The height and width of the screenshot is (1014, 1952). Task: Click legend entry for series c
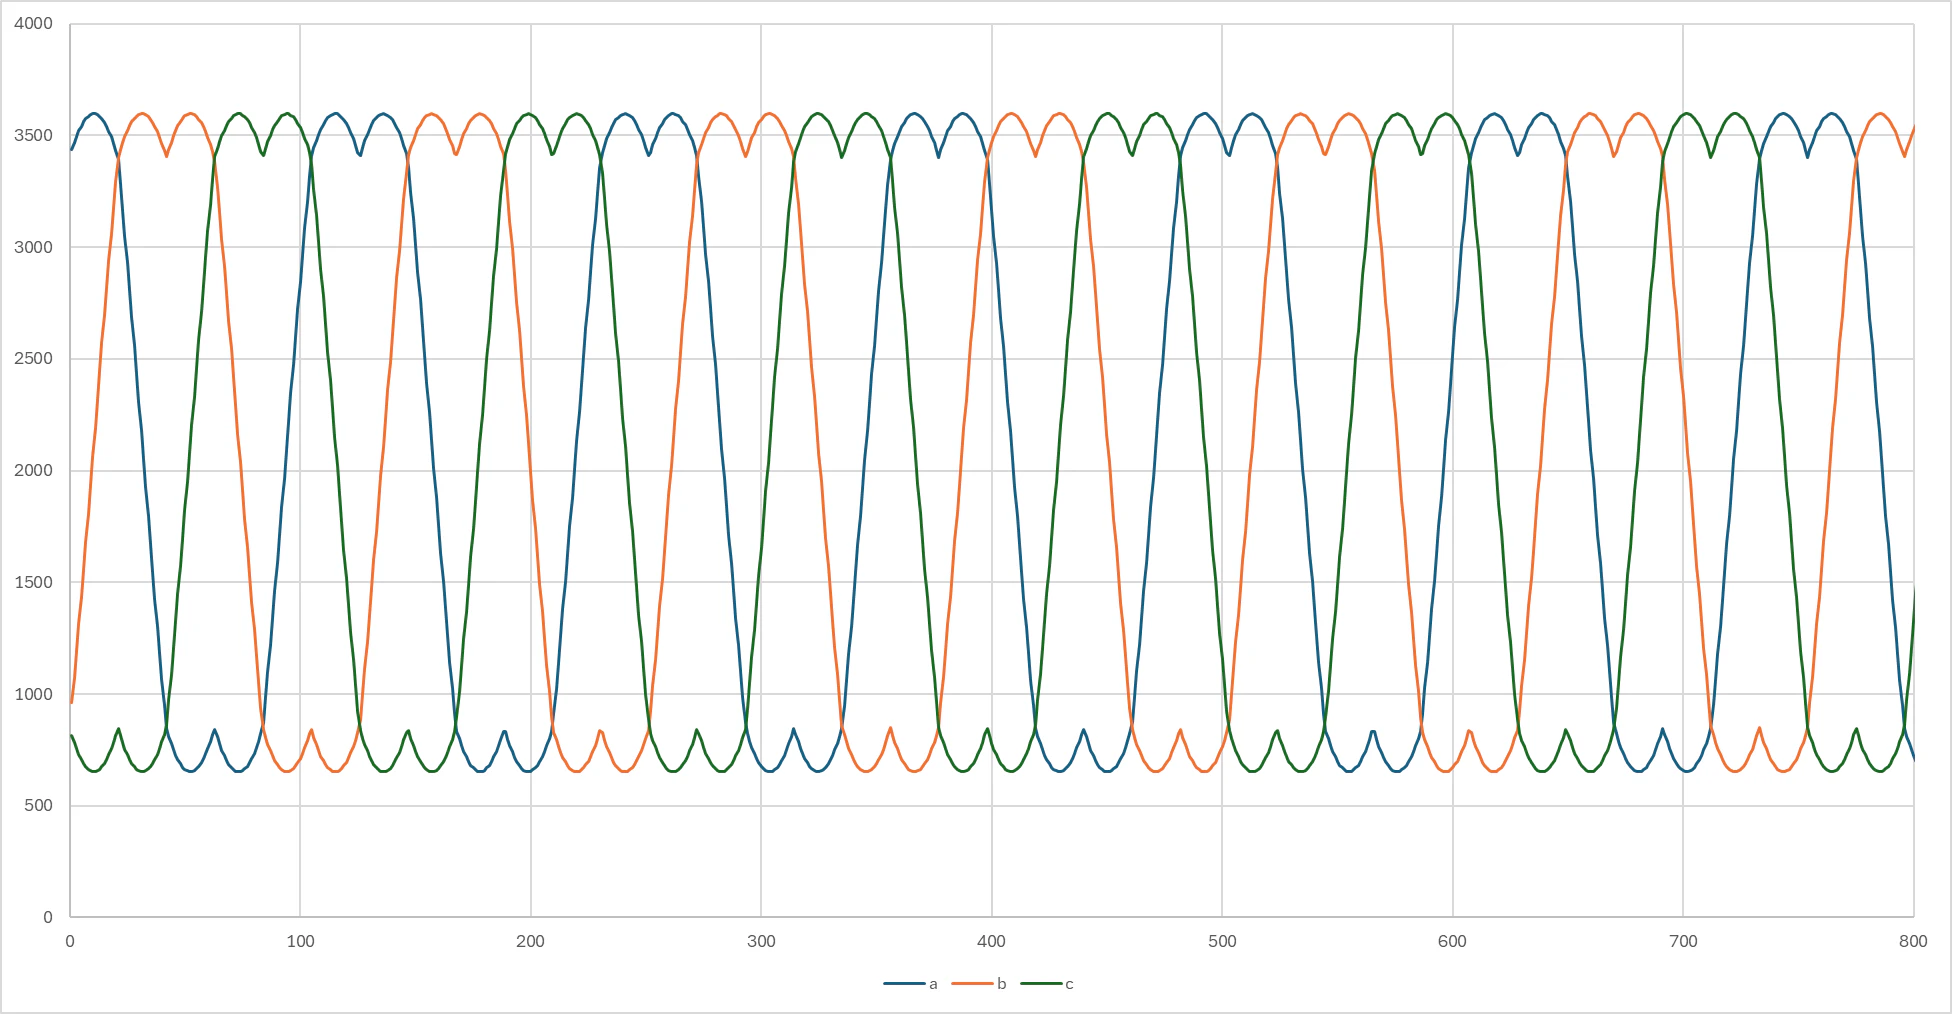tap(1047, 984)
